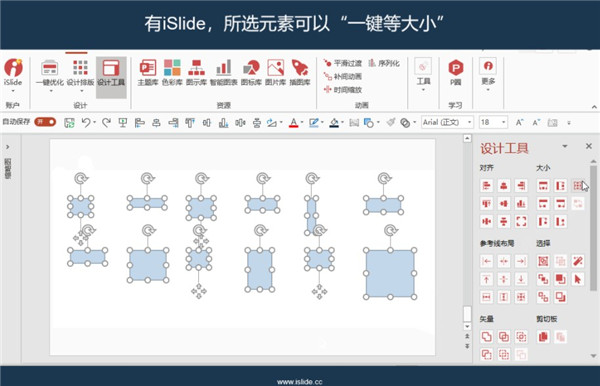Select 平滑过渡 animation option
Viewport: 600px width, 386px height.
[x=342, y=63]
